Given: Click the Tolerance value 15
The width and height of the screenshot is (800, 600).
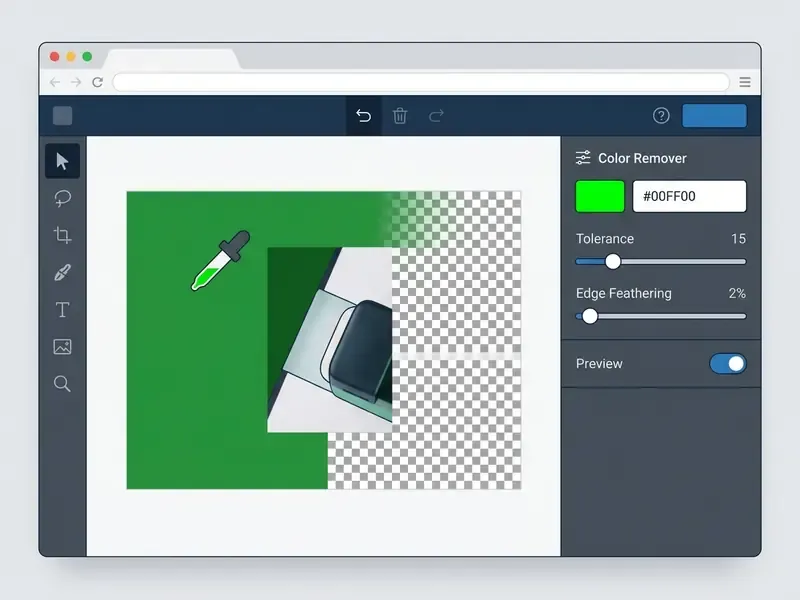Looking at the screenshot, I should [738, 239].
